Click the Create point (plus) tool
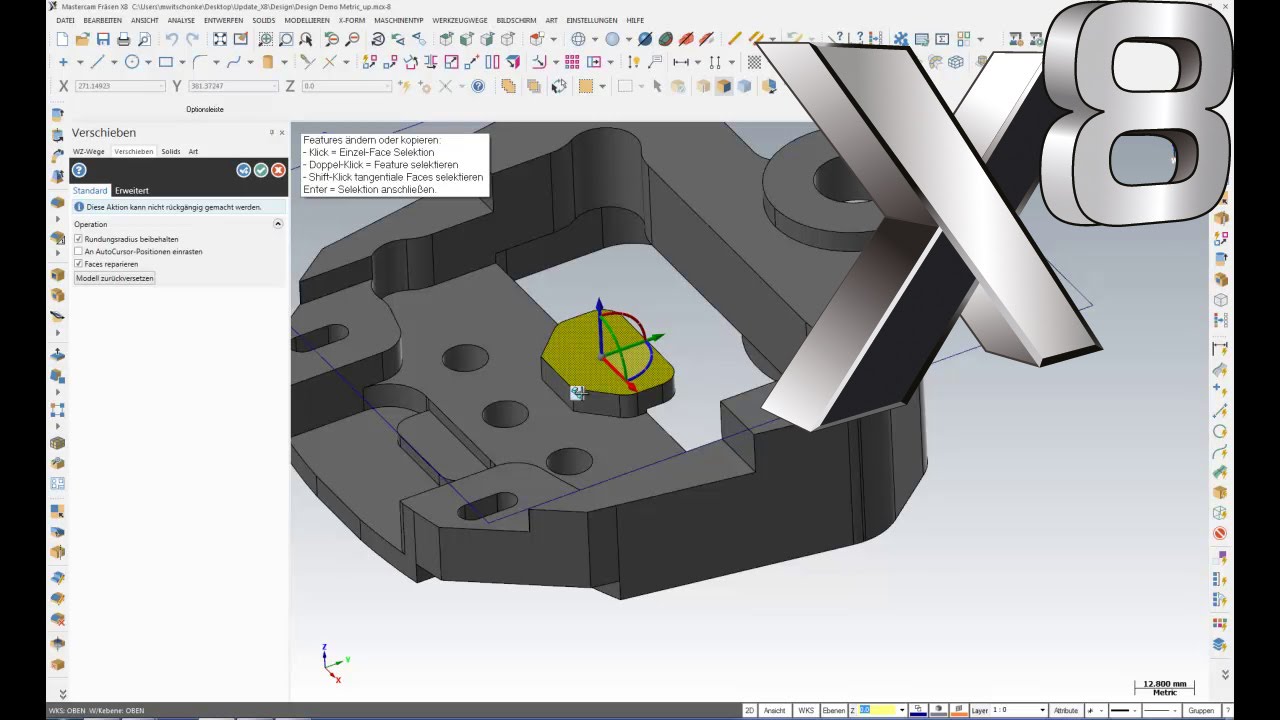This screenshot has height=720, width=1280. [x=63, y=62]
